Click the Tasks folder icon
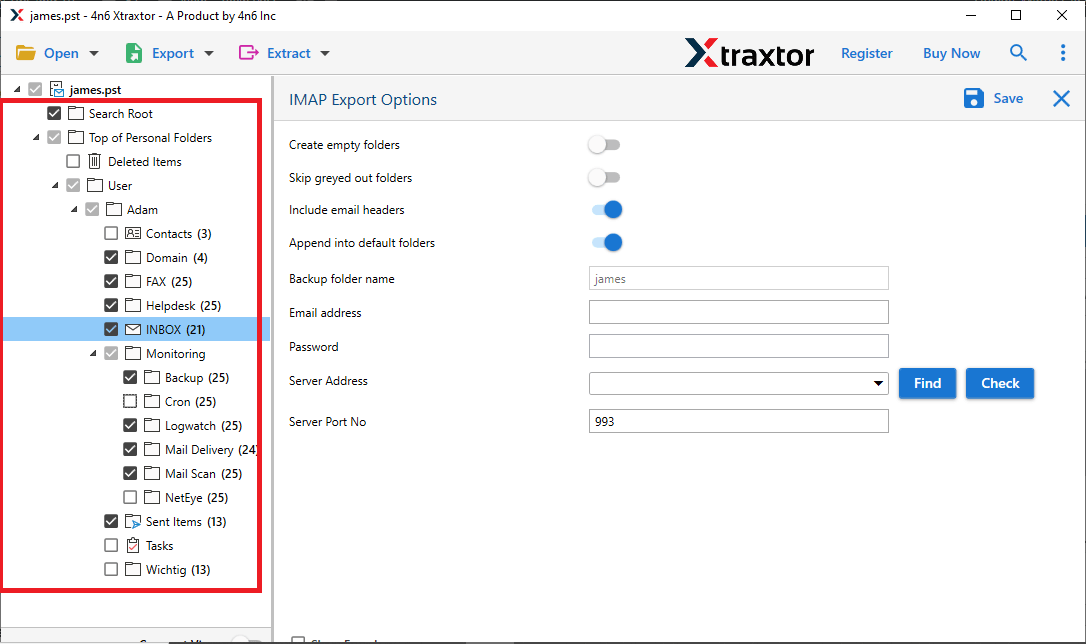1086x644 pixels. (134, 545)
